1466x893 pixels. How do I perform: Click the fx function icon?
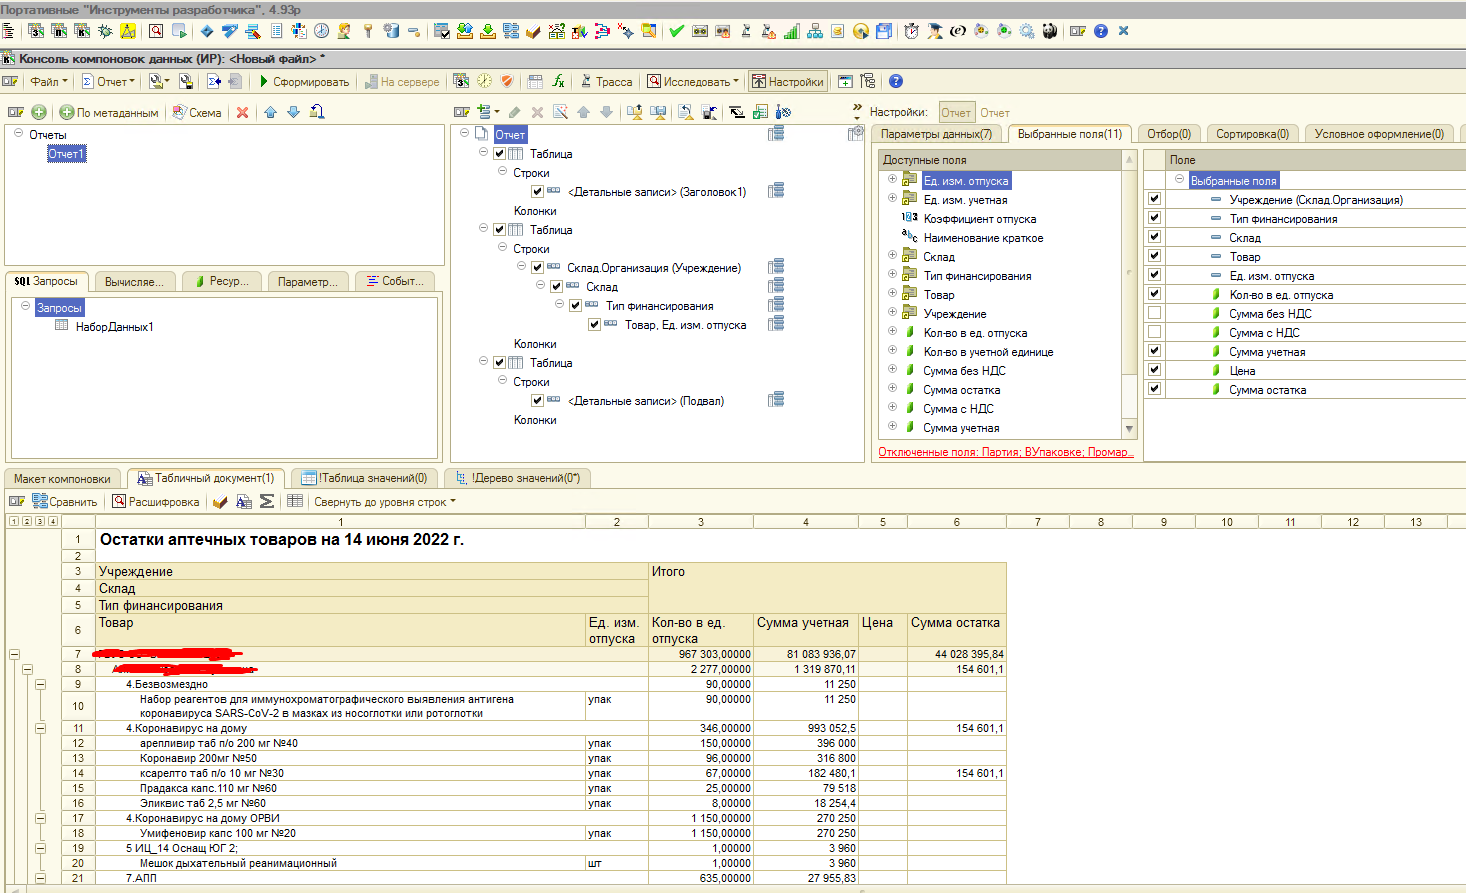[x=559, y=81]
